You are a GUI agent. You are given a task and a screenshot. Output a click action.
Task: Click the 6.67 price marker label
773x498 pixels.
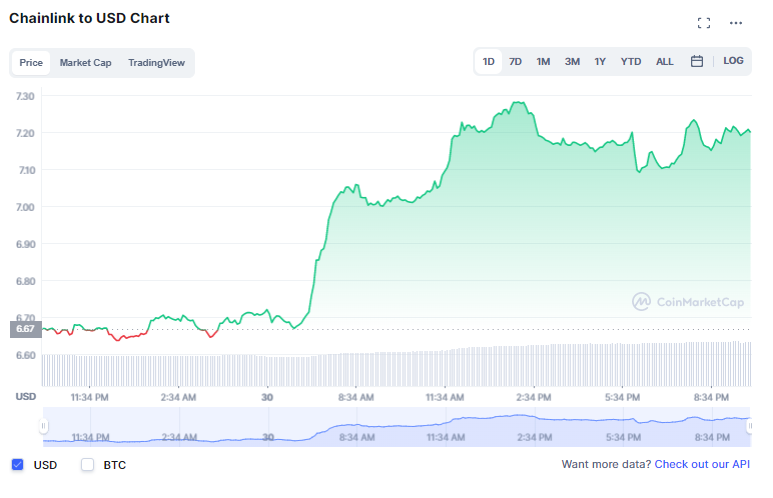click(26, 329)
